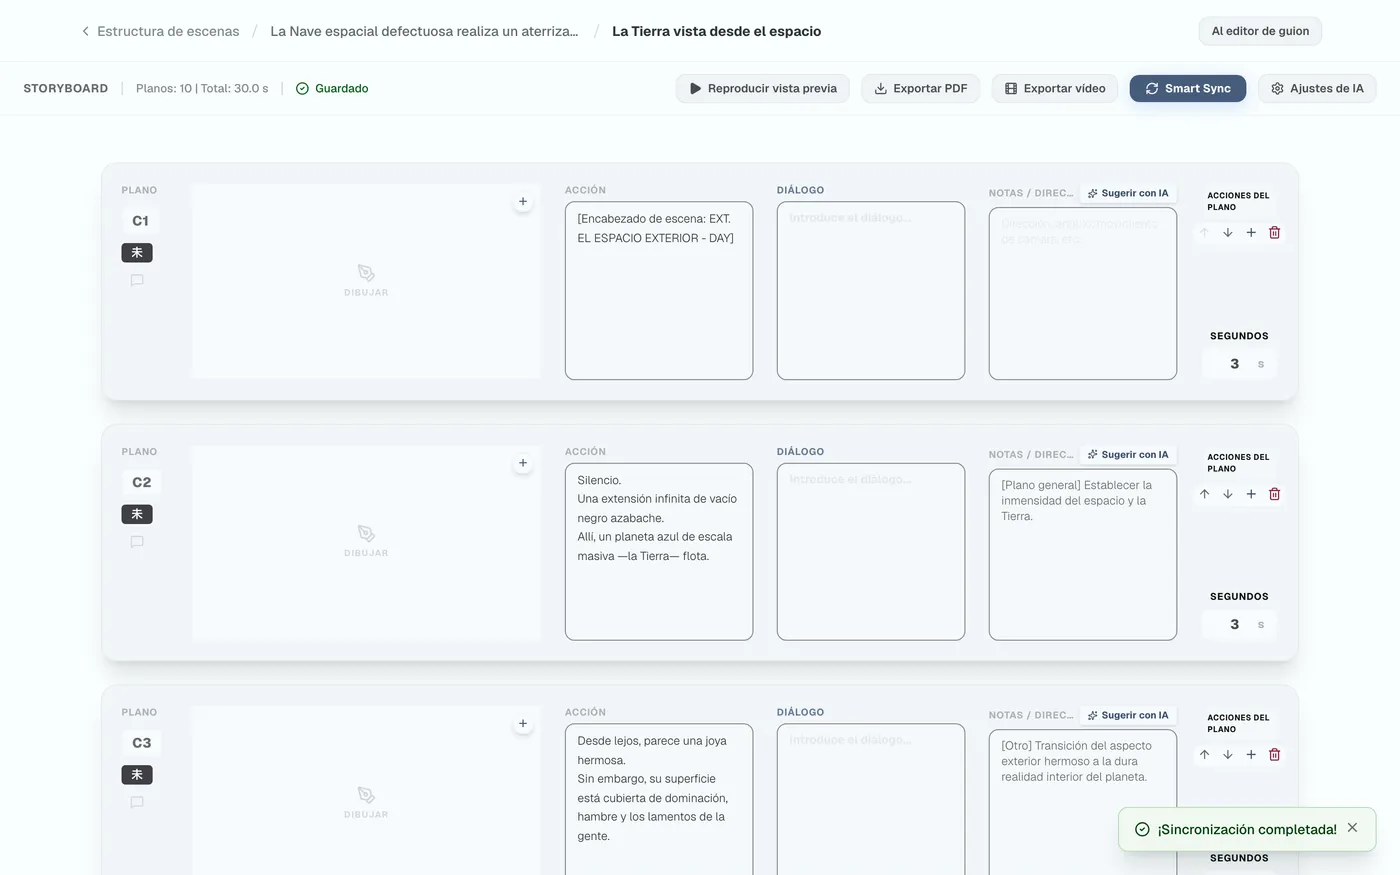The width and height of the screenshot is (1400, 875).
Task: Click the C2 shot label
Action: coord(141,482)
